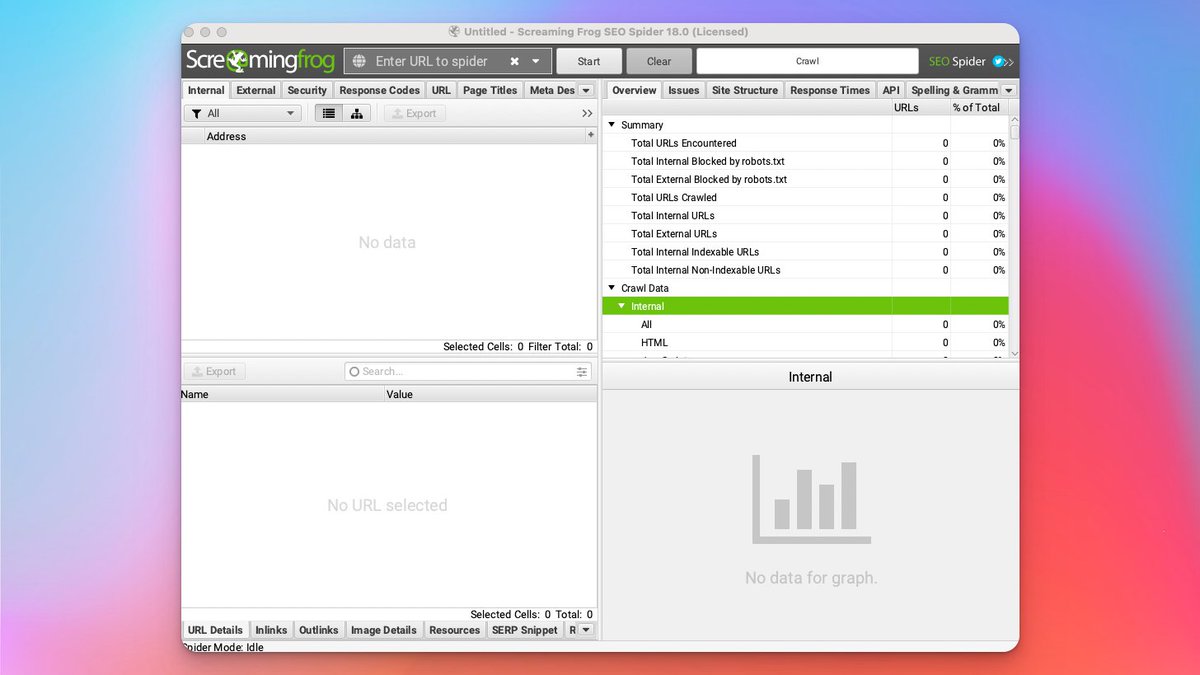Start the crawl

click(589, 61)
